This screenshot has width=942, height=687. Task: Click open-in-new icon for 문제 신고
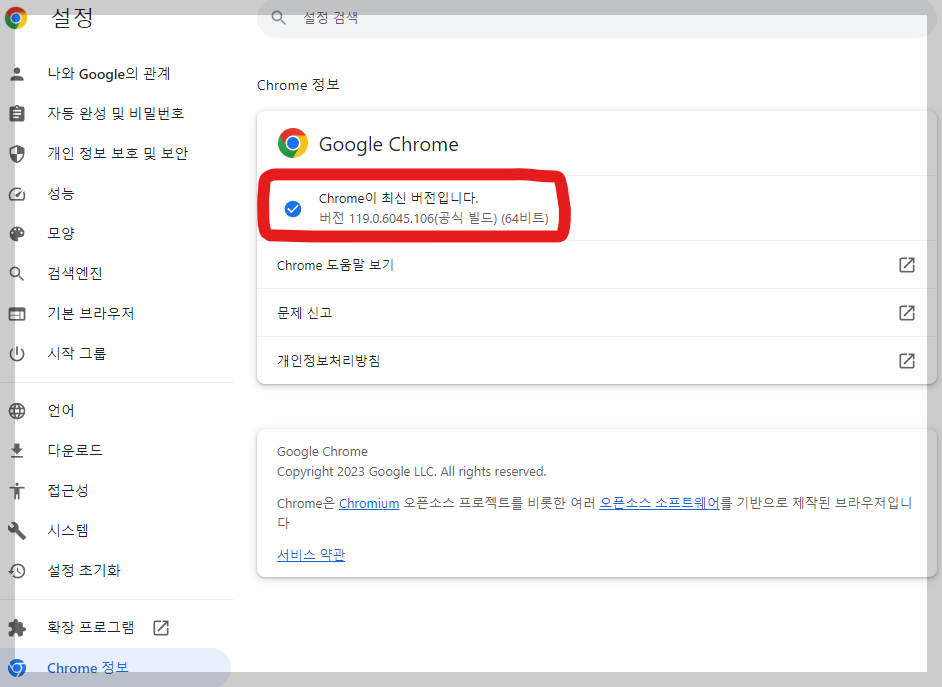point(907,313)
